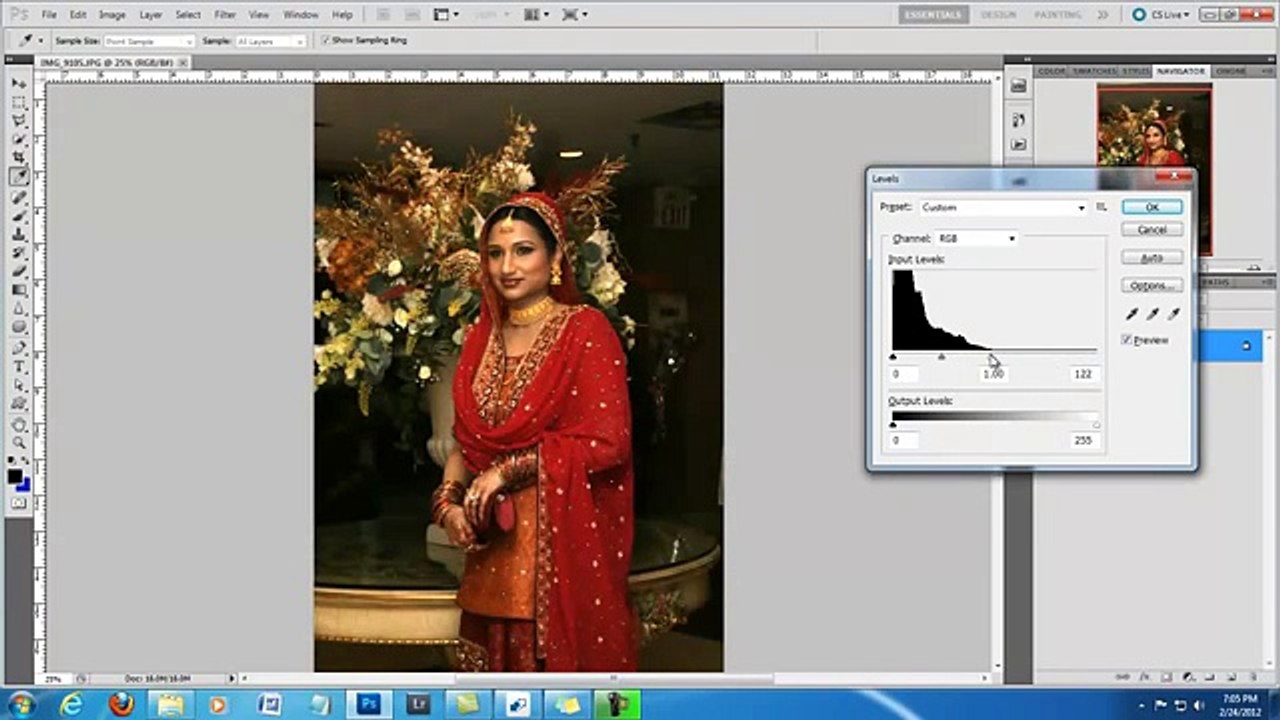Image resolution: width=1280 pixels, height=720 pixels.
Task: Click the foreground color swatch
Action: [15, 476]
